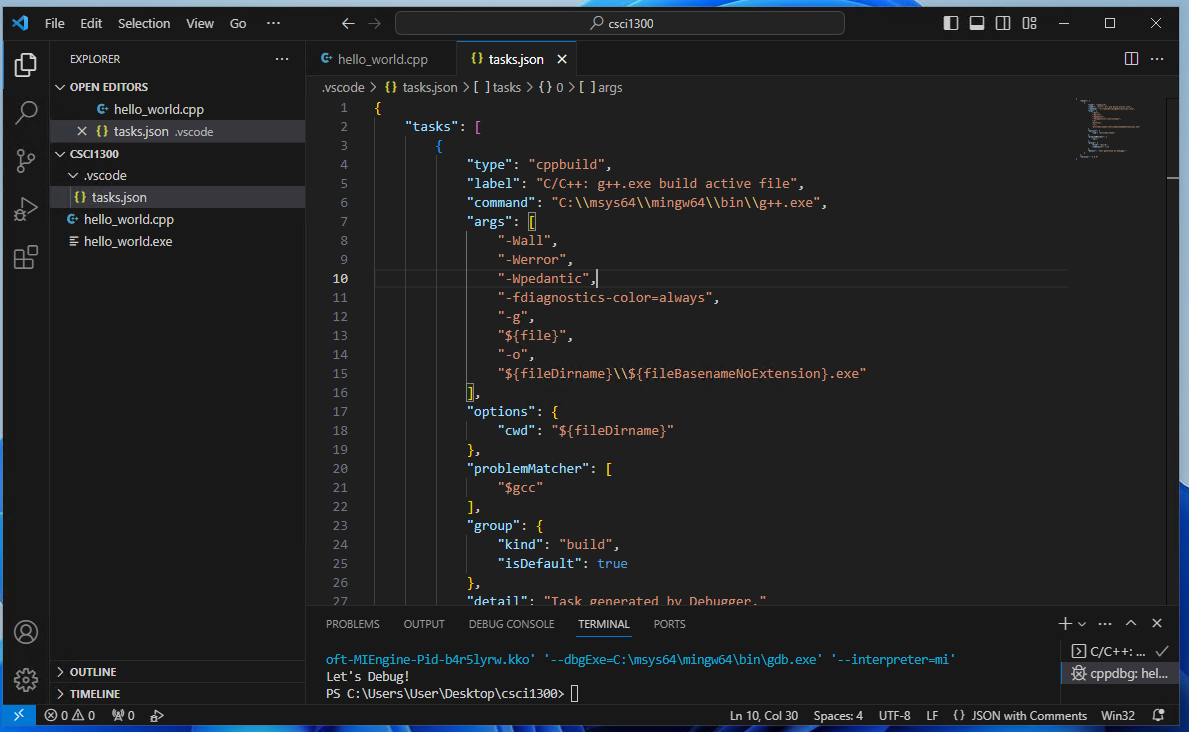
Task: Open hello_world.cpp in Open Editors list
Action: (177, 109)
